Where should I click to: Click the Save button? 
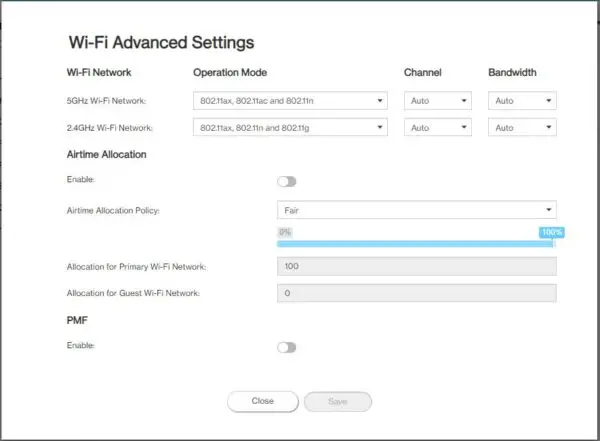338,402
